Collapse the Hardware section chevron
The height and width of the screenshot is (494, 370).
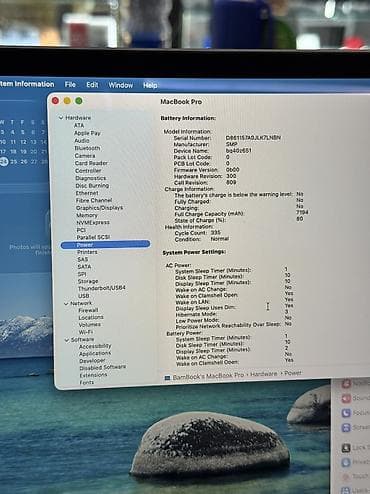click(61, 118)
